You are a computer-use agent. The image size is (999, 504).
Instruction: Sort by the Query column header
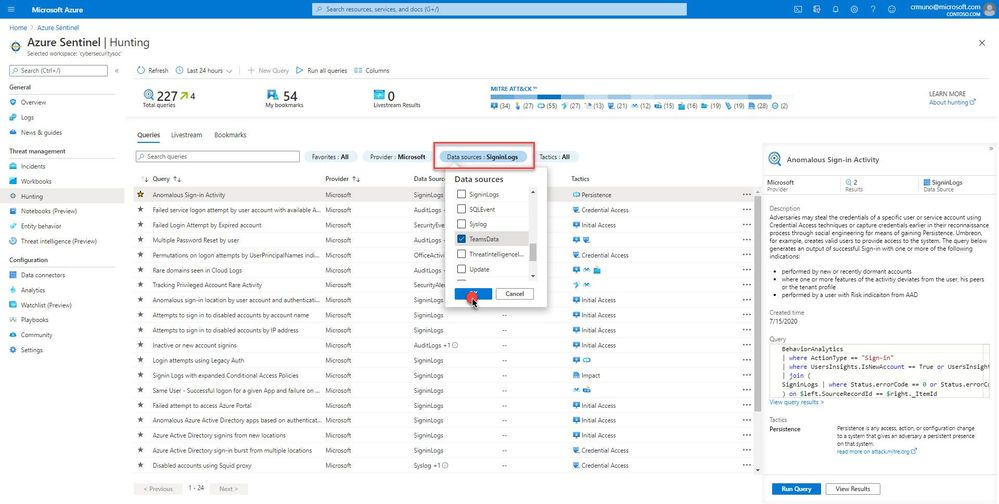point(167,179)
